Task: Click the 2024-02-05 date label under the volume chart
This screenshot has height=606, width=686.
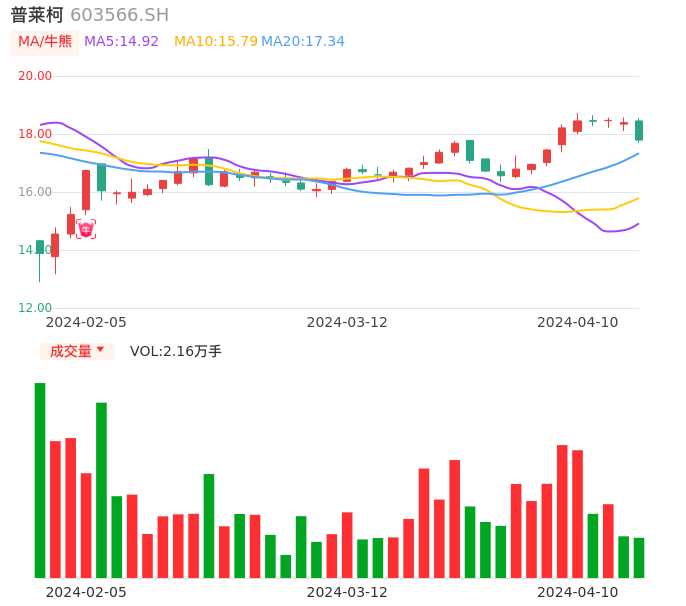Action: (x=86, y=592)
